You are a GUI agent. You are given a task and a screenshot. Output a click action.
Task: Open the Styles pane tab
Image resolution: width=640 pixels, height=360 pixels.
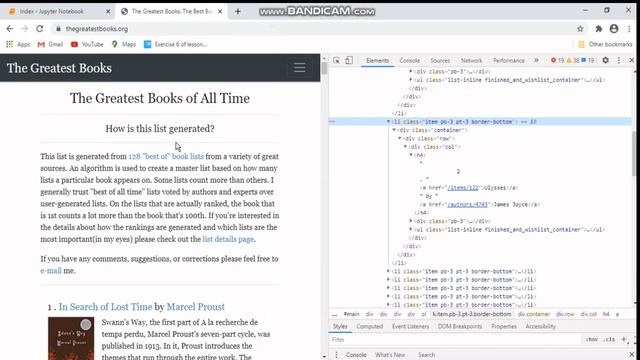pos(340,327)
